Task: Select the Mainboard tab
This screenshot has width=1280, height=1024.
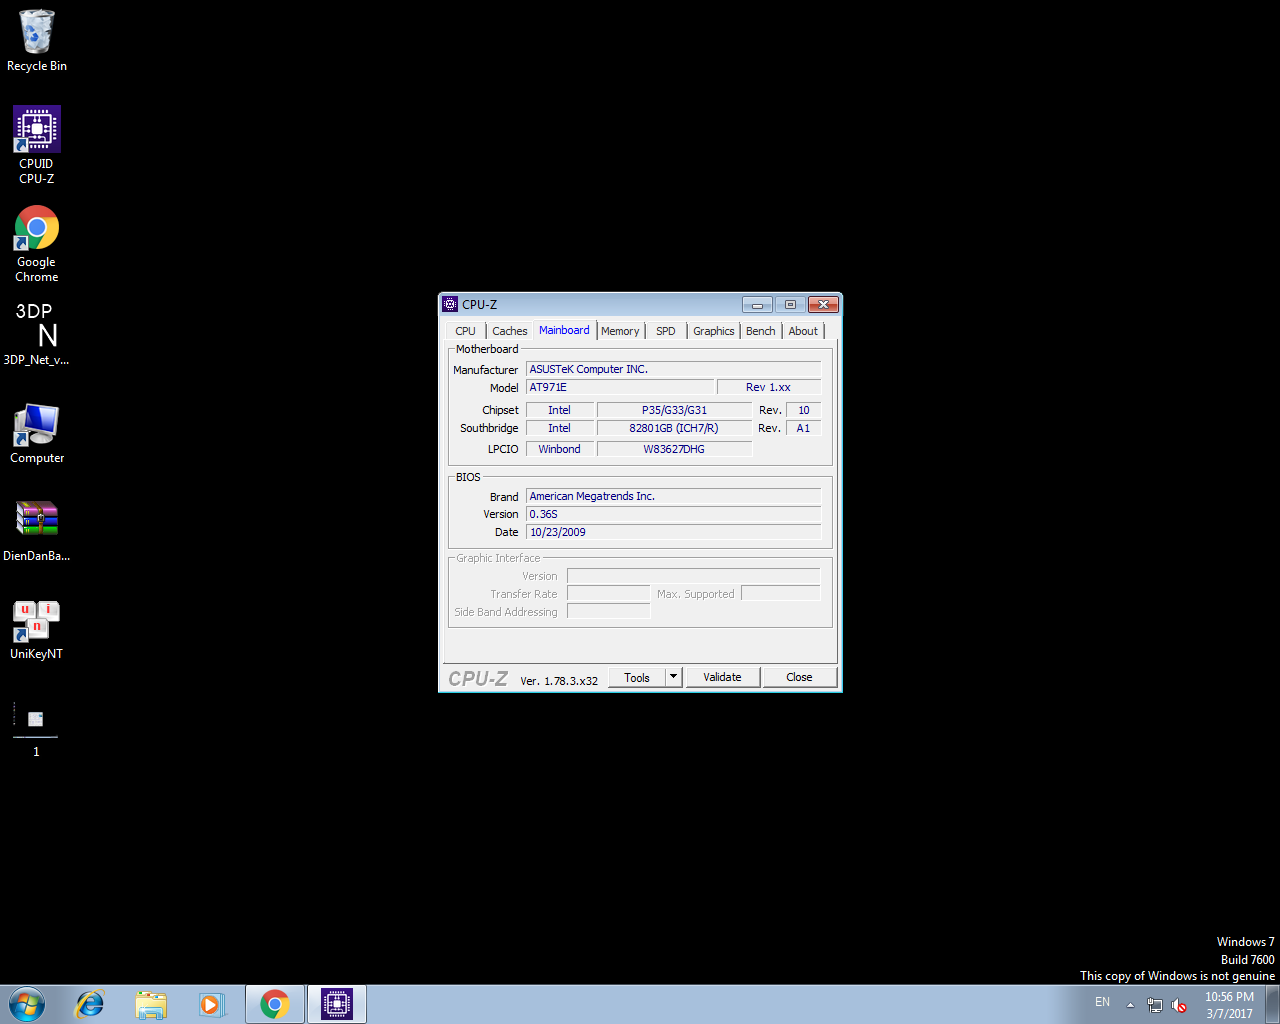Action: [x=564, y=330]
